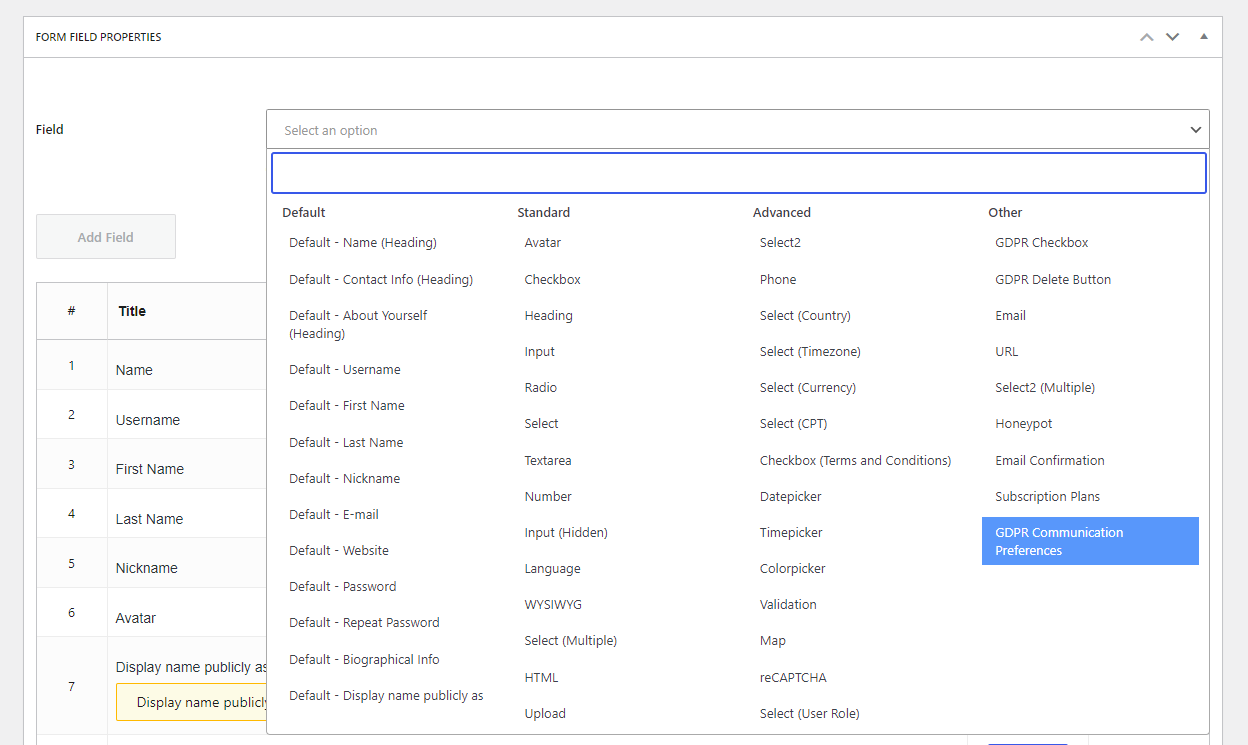Viewport: 1248px width, 745px height.
Task: Choose GDPR Delete Button option
Action: tap(1053, 280)
